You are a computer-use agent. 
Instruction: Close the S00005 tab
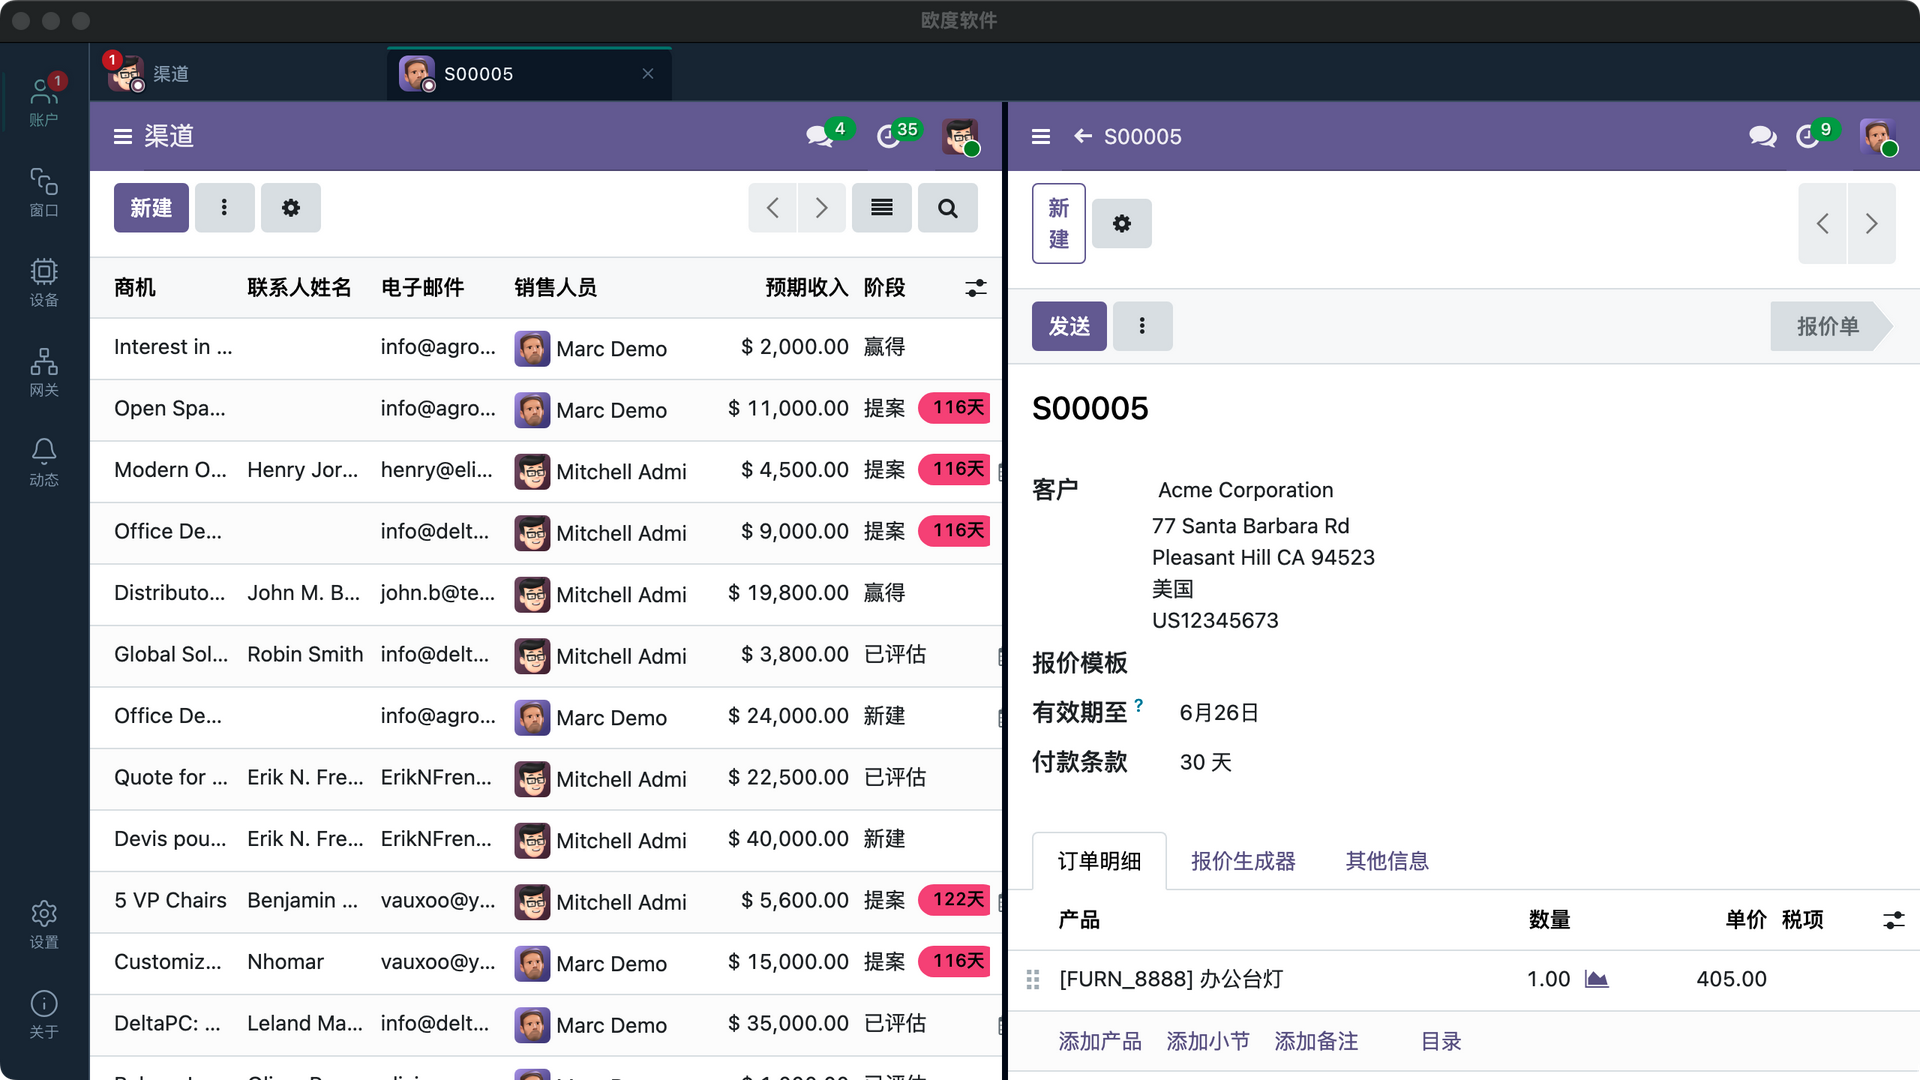point(648,74)
